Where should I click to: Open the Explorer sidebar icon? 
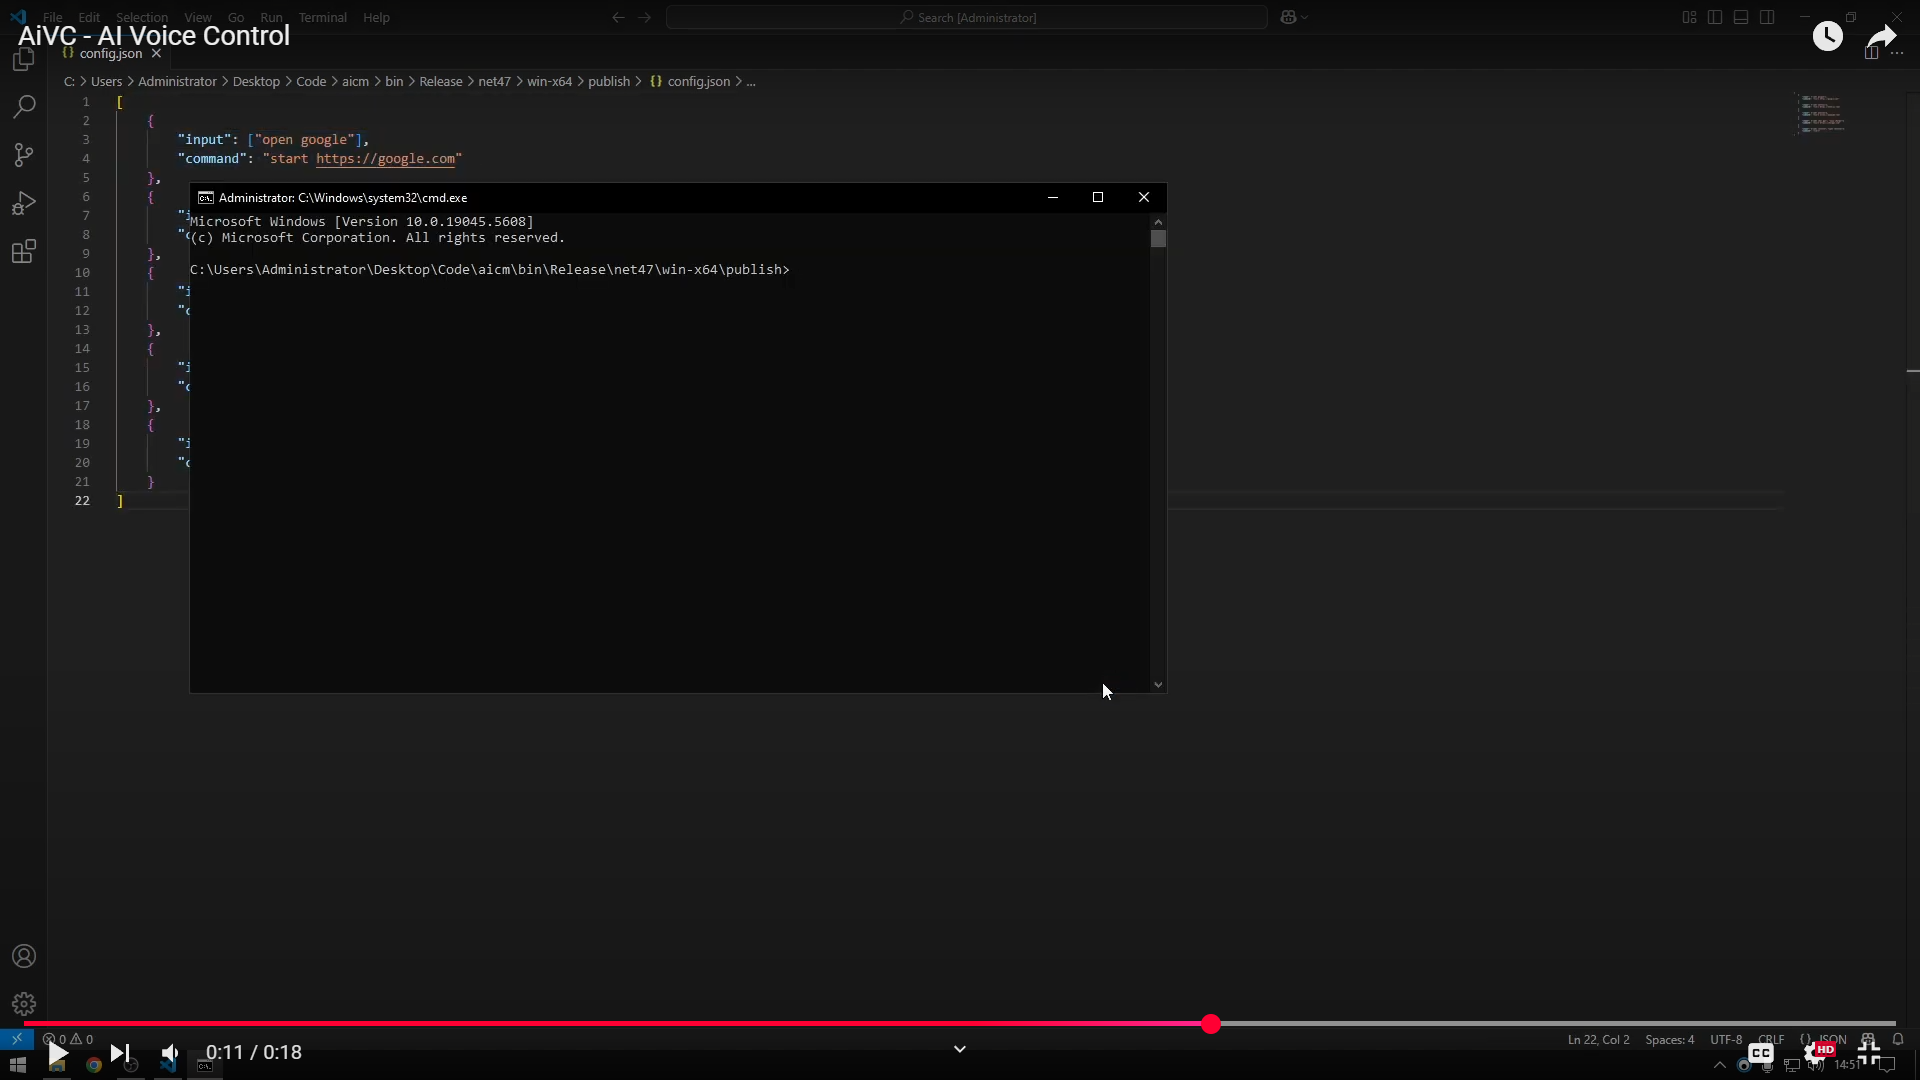tap(24, 60)
